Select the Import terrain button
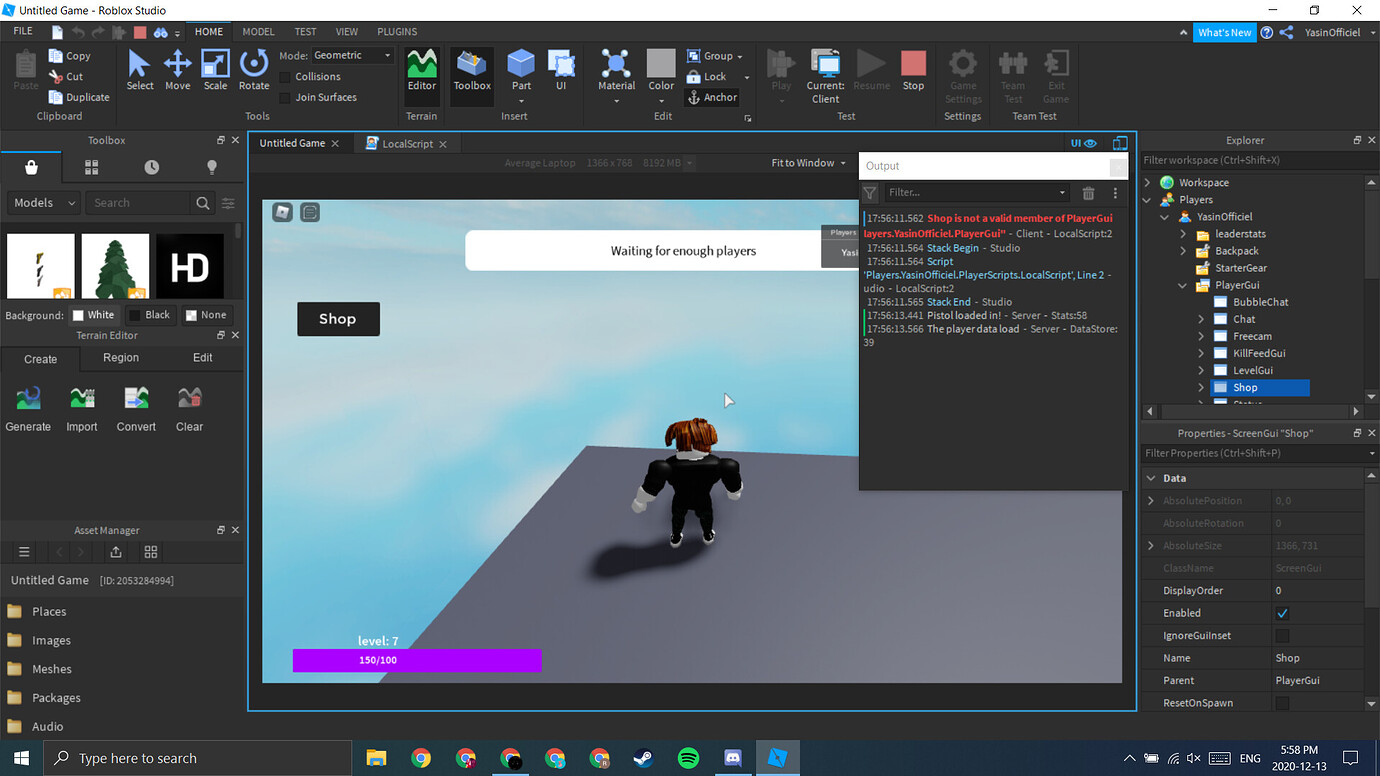 pos(81,405)
